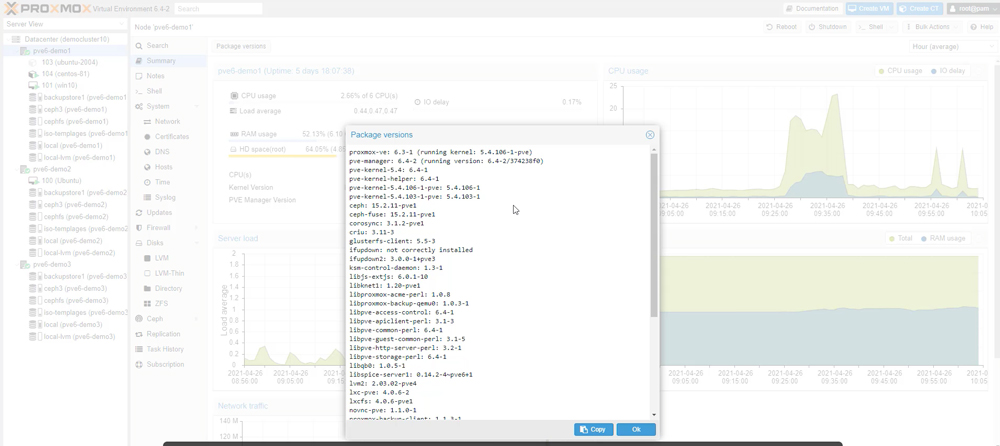This screenshot has width=1000, height=446.
Task: Open the Hour (average) timeframe dropdown
Action: (953, 47)
